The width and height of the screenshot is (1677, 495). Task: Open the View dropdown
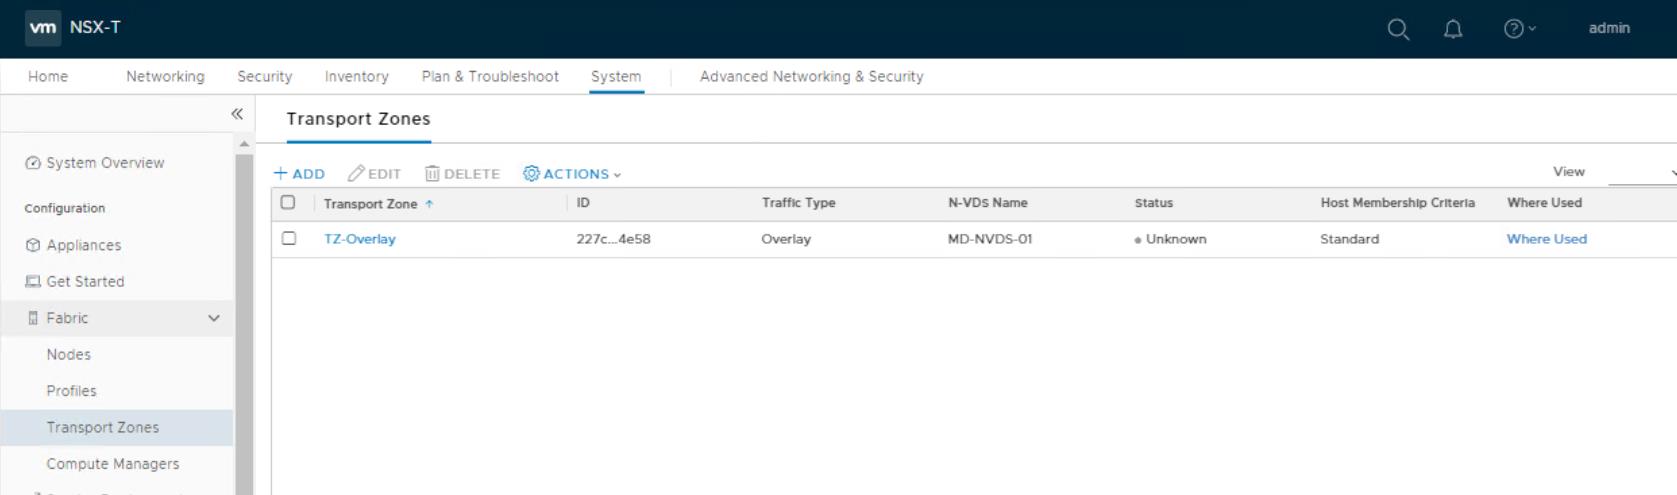pyautogui.click(x=1641, y=173)
